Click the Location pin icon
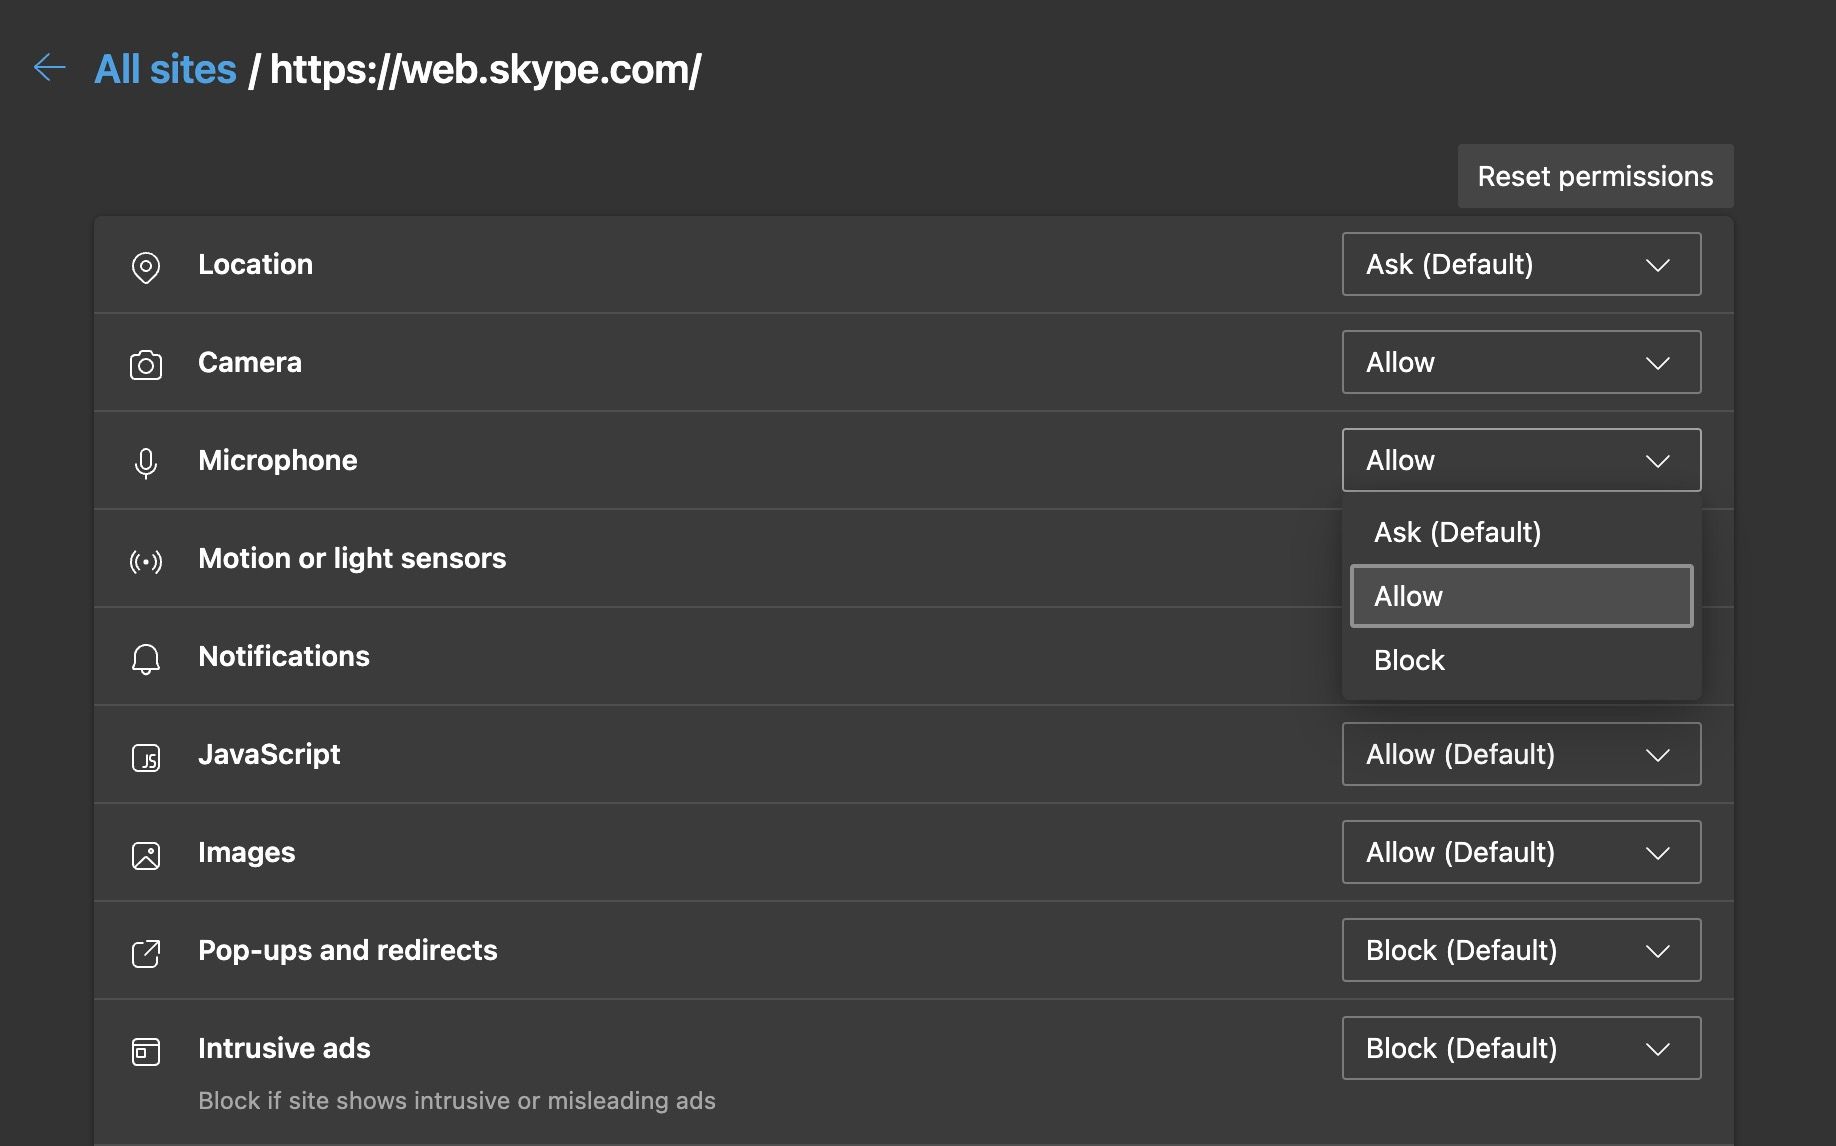Screen dimensions: 1836x1146 point(146,267)
